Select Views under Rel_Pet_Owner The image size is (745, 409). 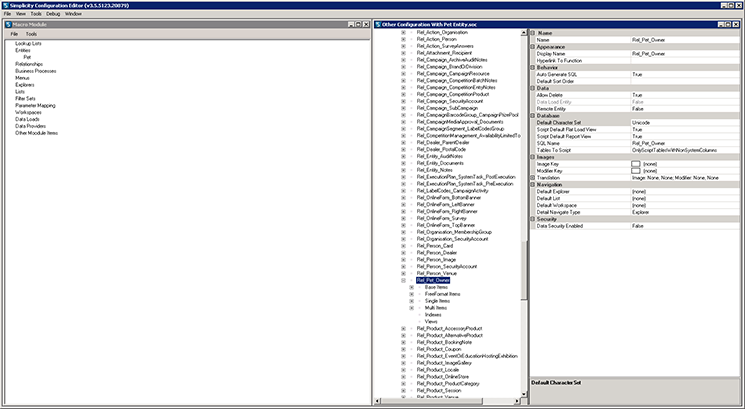[431, 322]
